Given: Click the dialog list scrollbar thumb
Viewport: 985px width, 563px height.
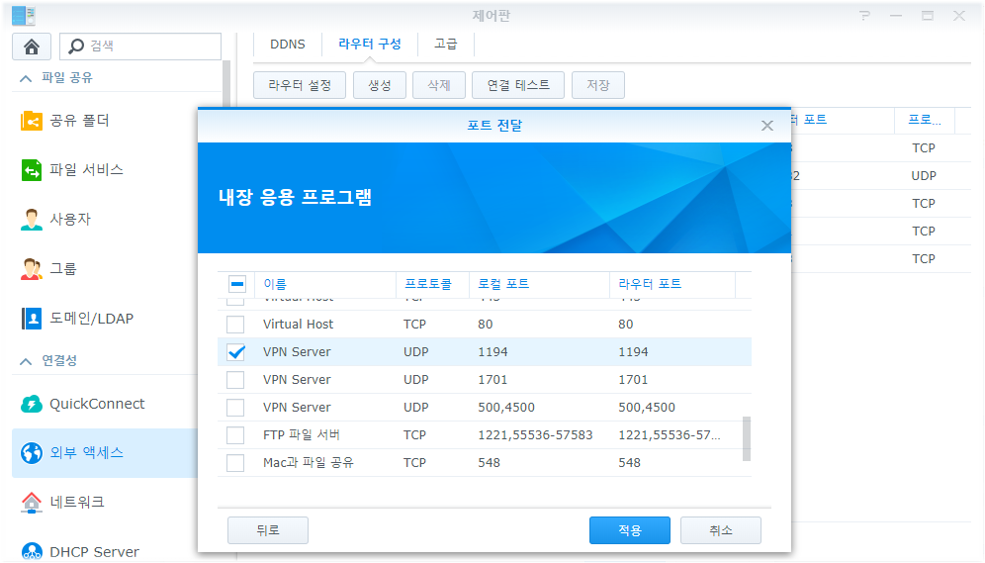Looking at the screenshot, I should 746,439.
